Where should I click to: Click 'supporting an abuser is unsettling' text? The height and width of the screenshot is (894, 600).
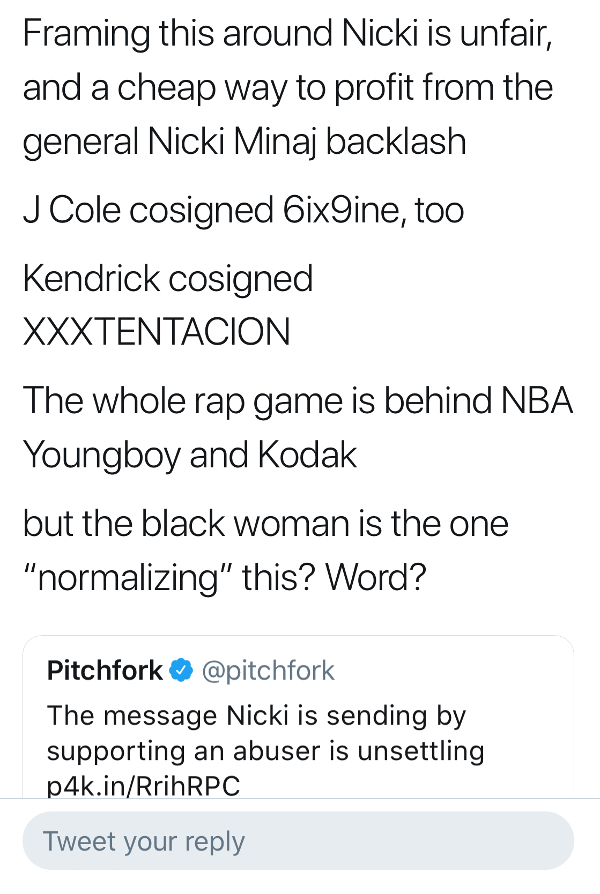click(265, 751)
